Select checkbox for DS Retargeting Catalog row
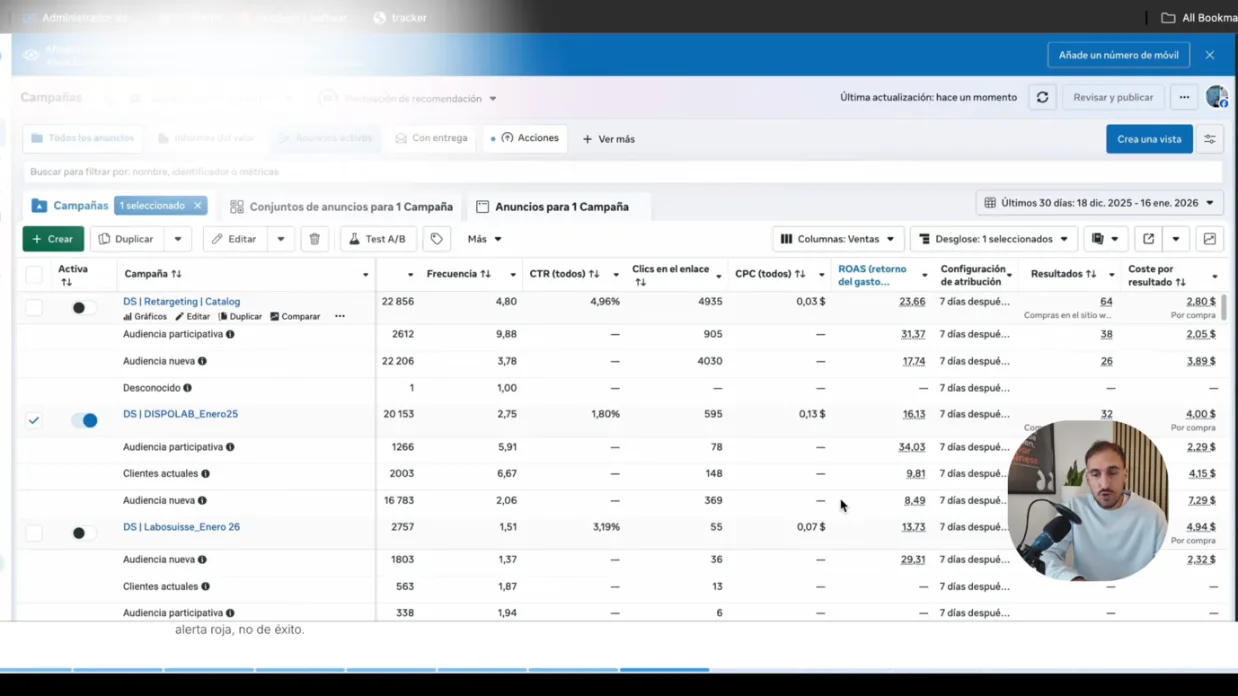The height and width of the screenshot is (696, 1238). [34, 308]
